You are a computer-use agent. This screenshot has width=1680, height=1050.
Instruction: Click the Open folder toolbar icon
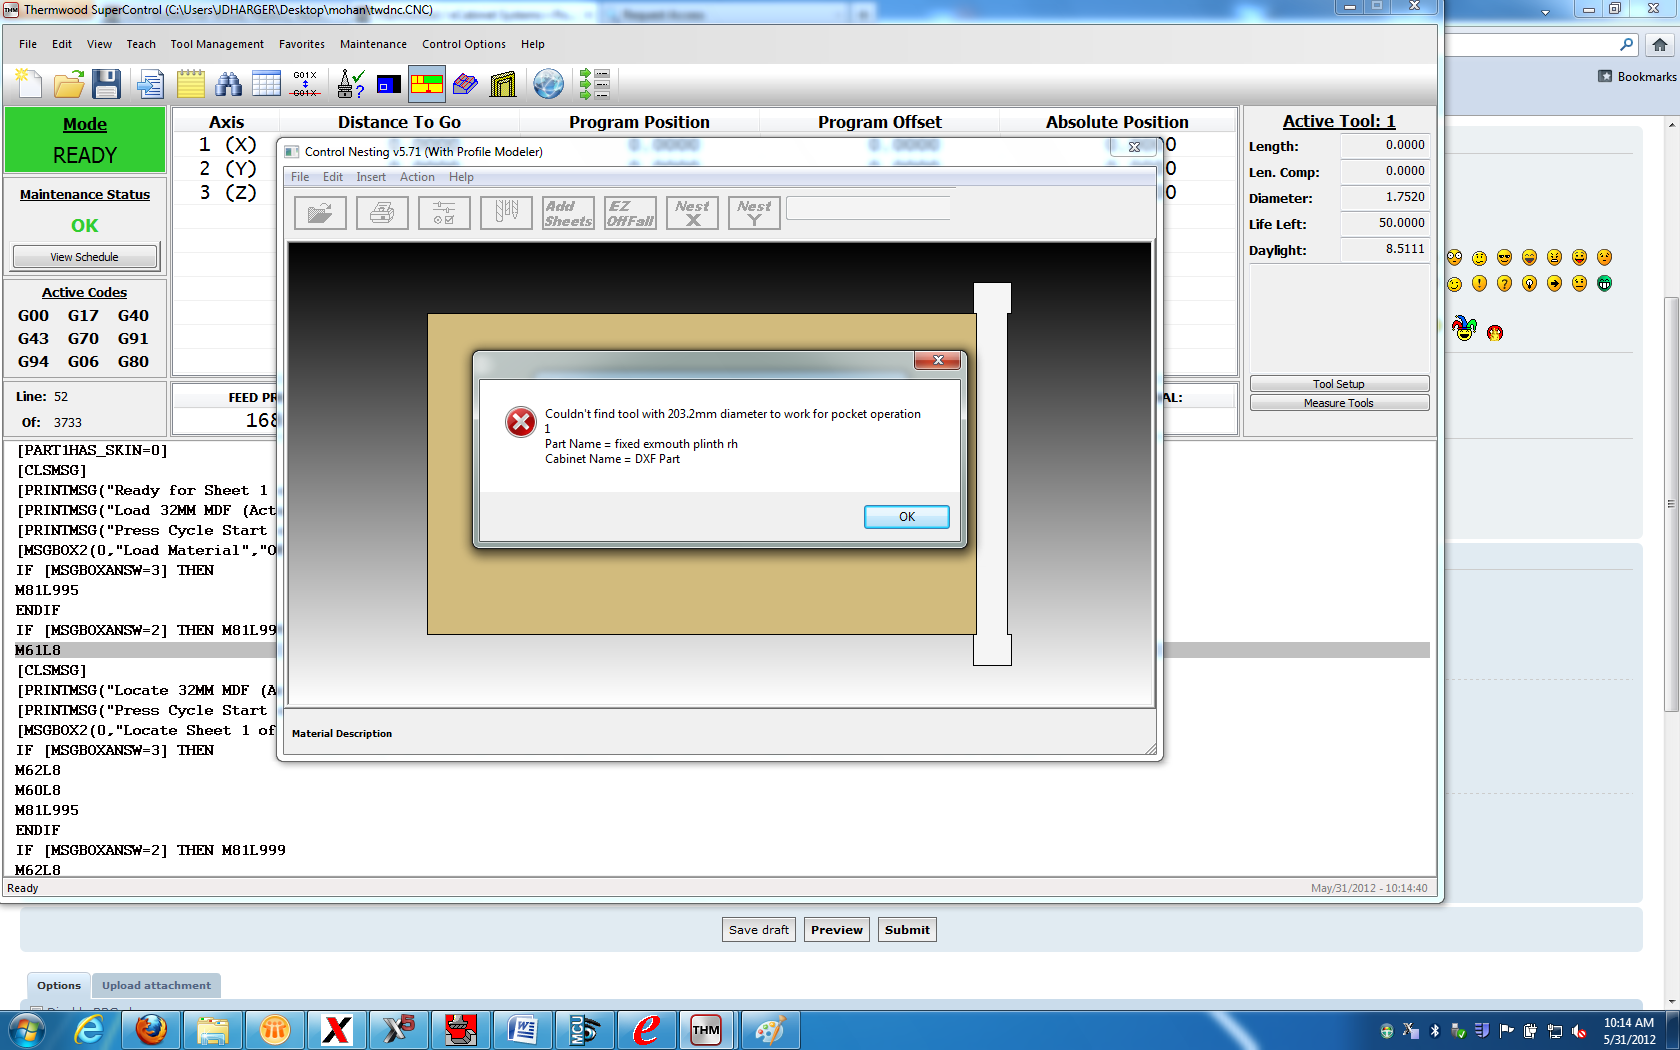click(x=68, y=84)
